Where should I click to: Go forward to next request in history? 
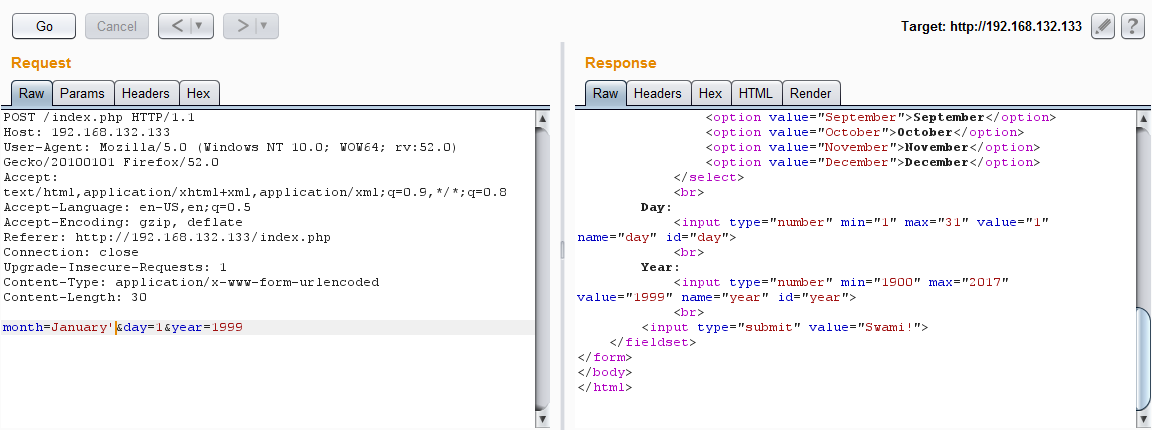[x=242, y=26]
